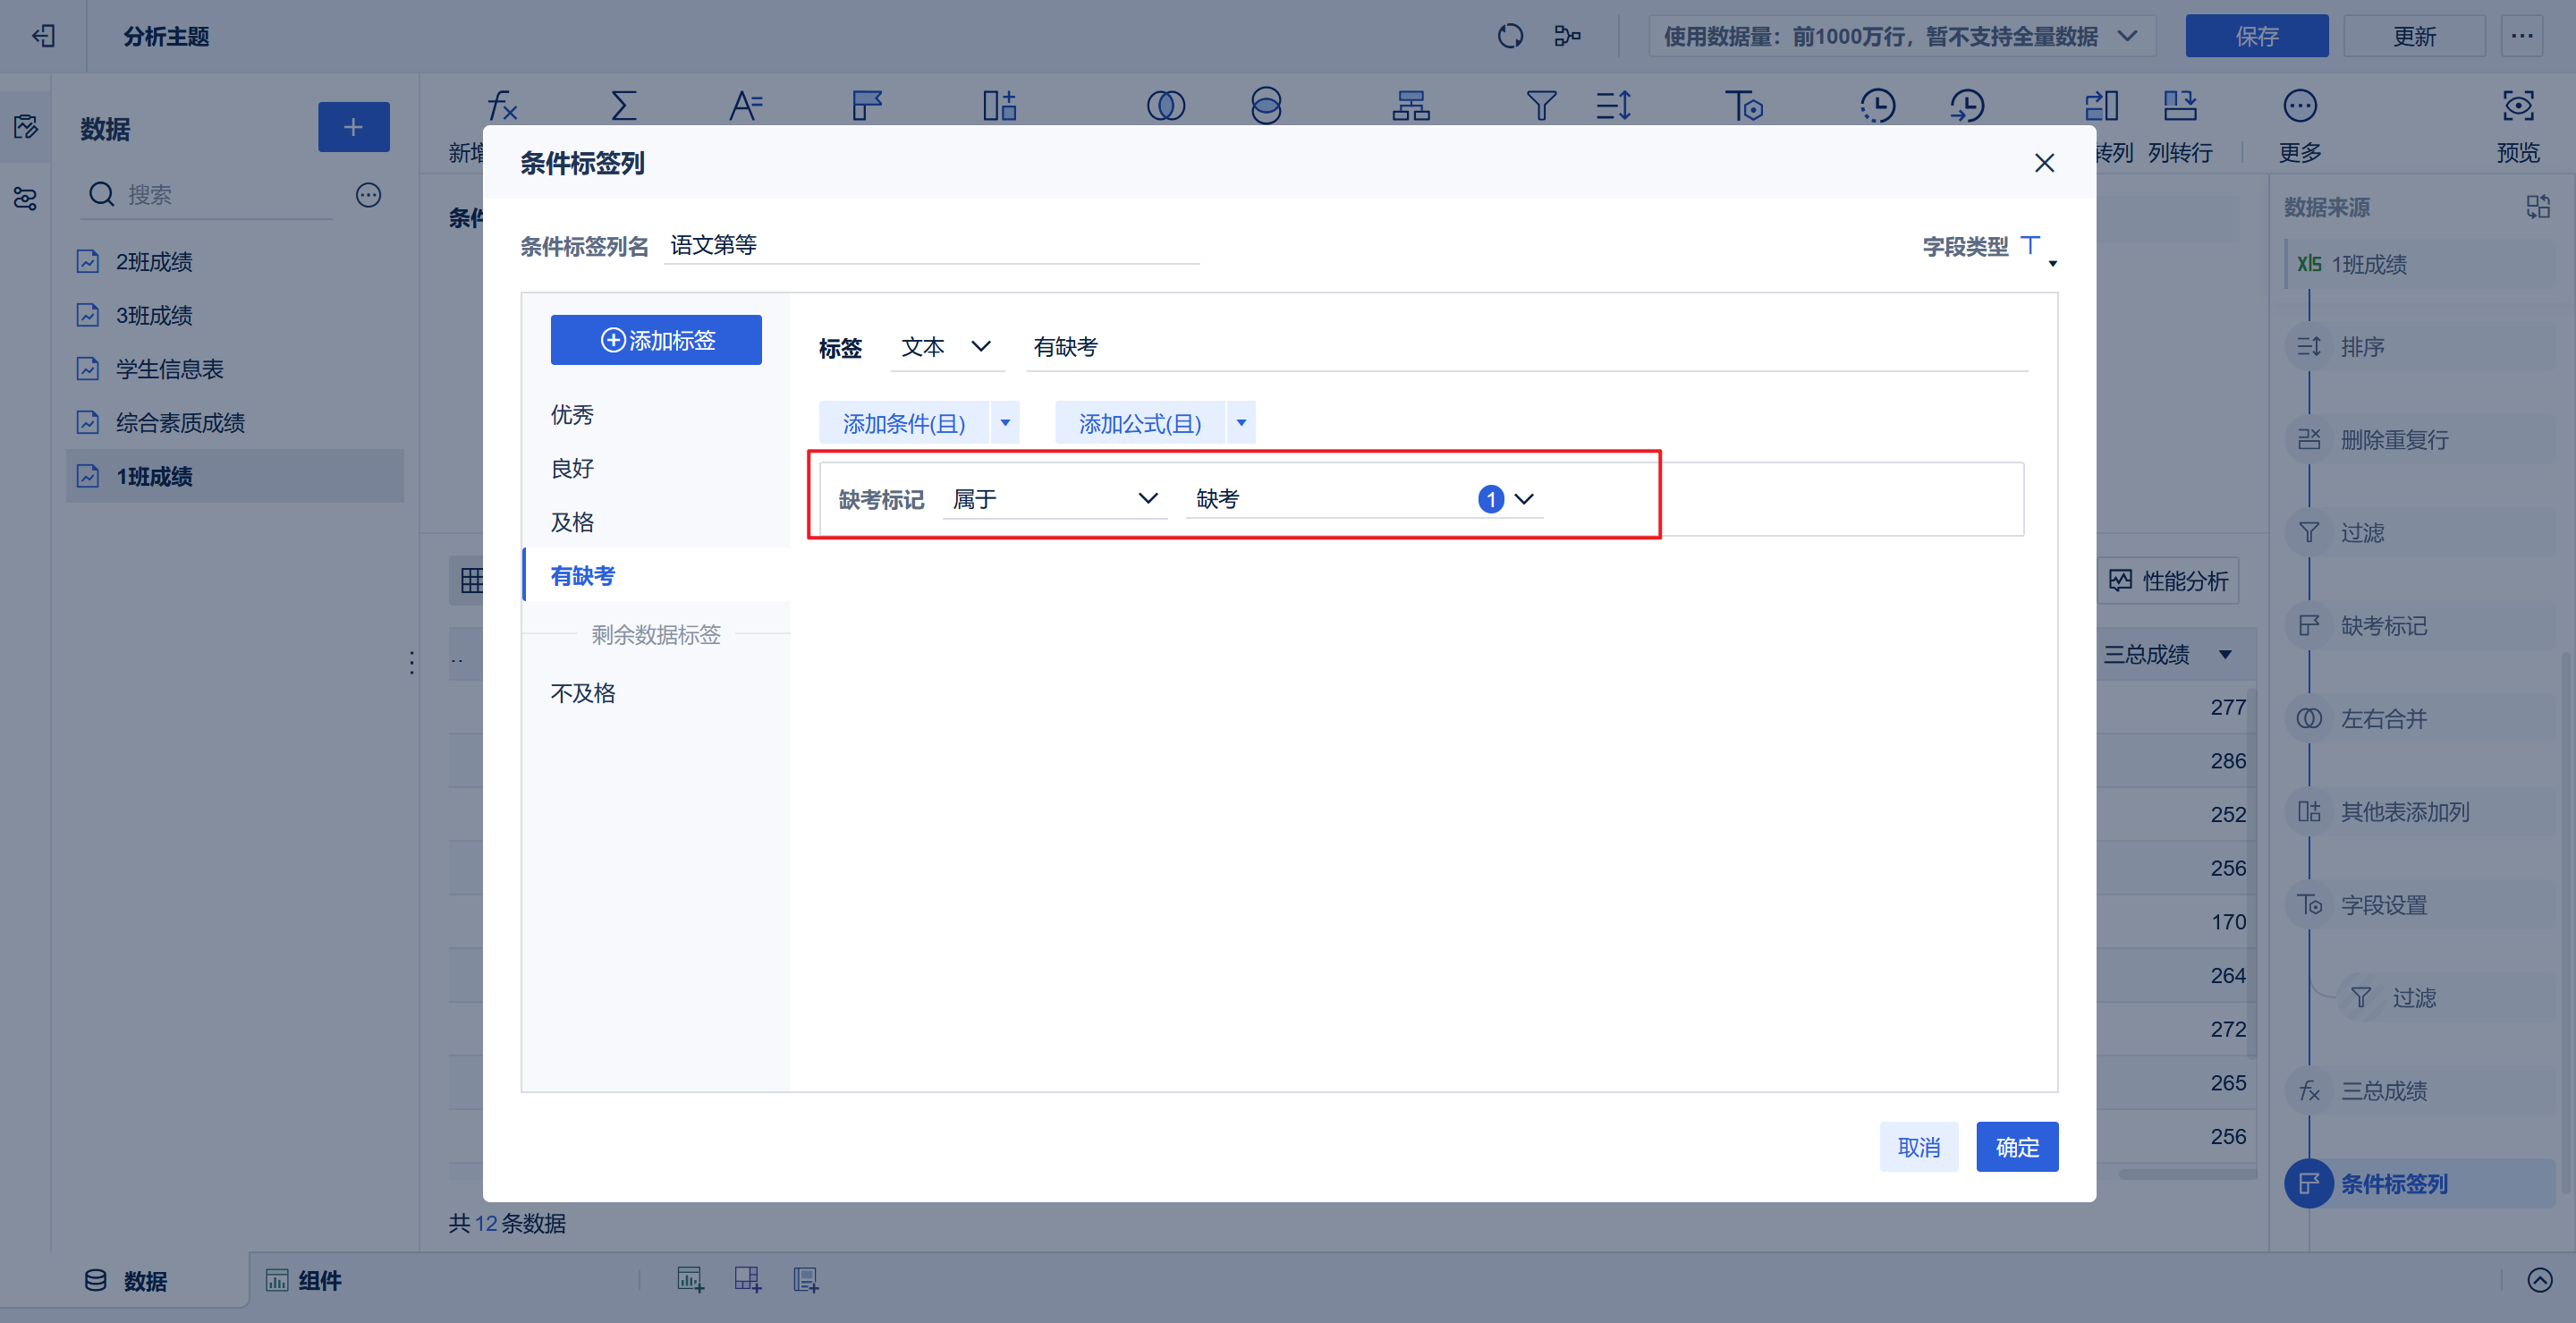The height and width of the screenshot is (1323, 2576).
Task: Click the blue plus button to add data
Action: click(x=353, y=127)
